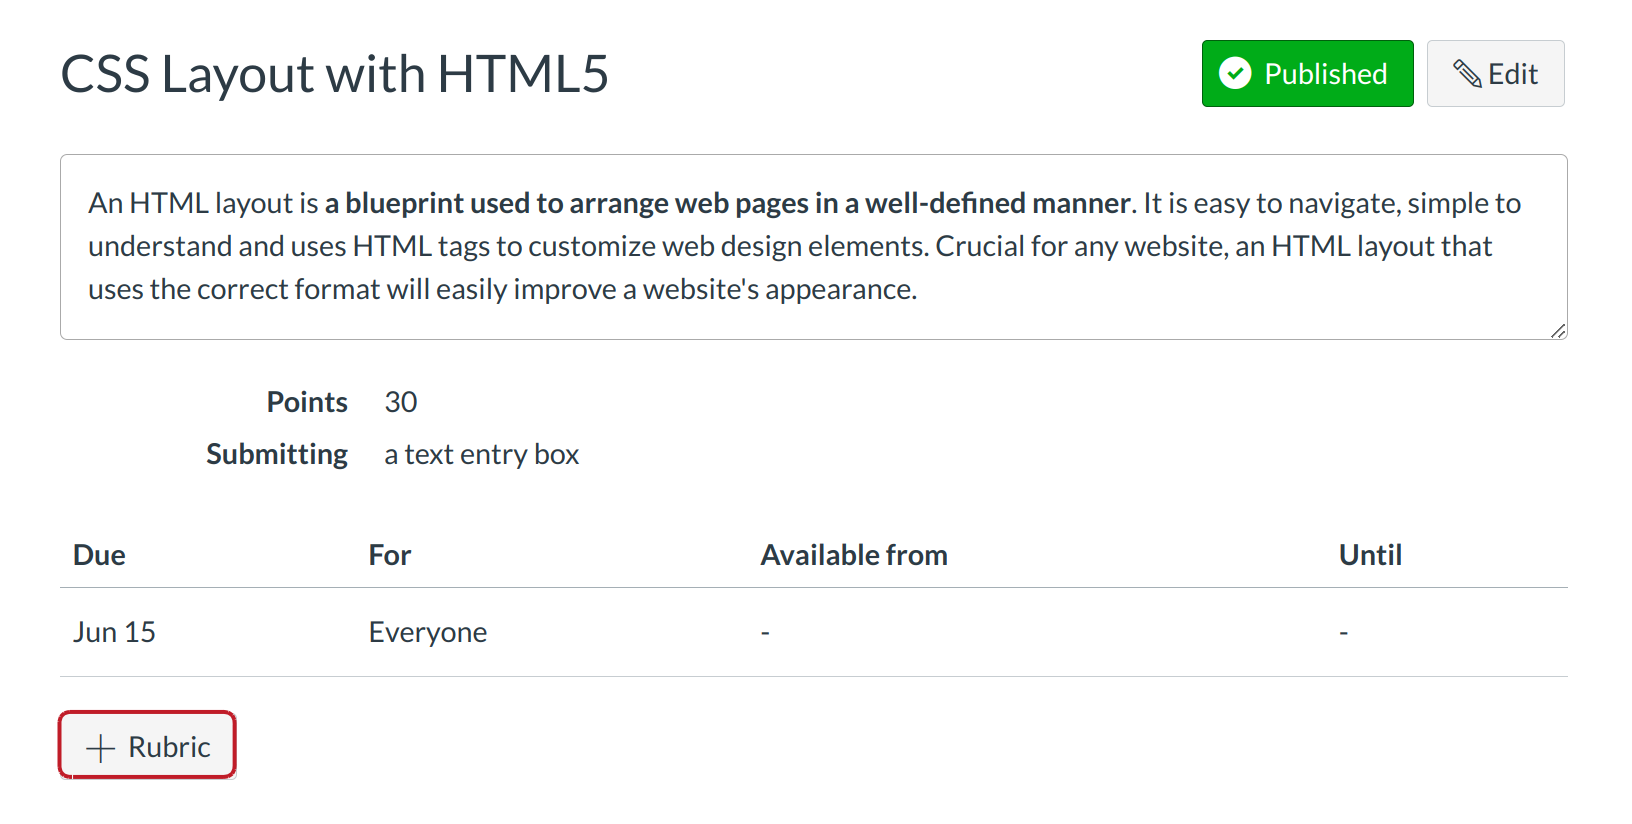Add a Rubric via its label
Viewport: 1632px width, 824px height.
(169, 747)
